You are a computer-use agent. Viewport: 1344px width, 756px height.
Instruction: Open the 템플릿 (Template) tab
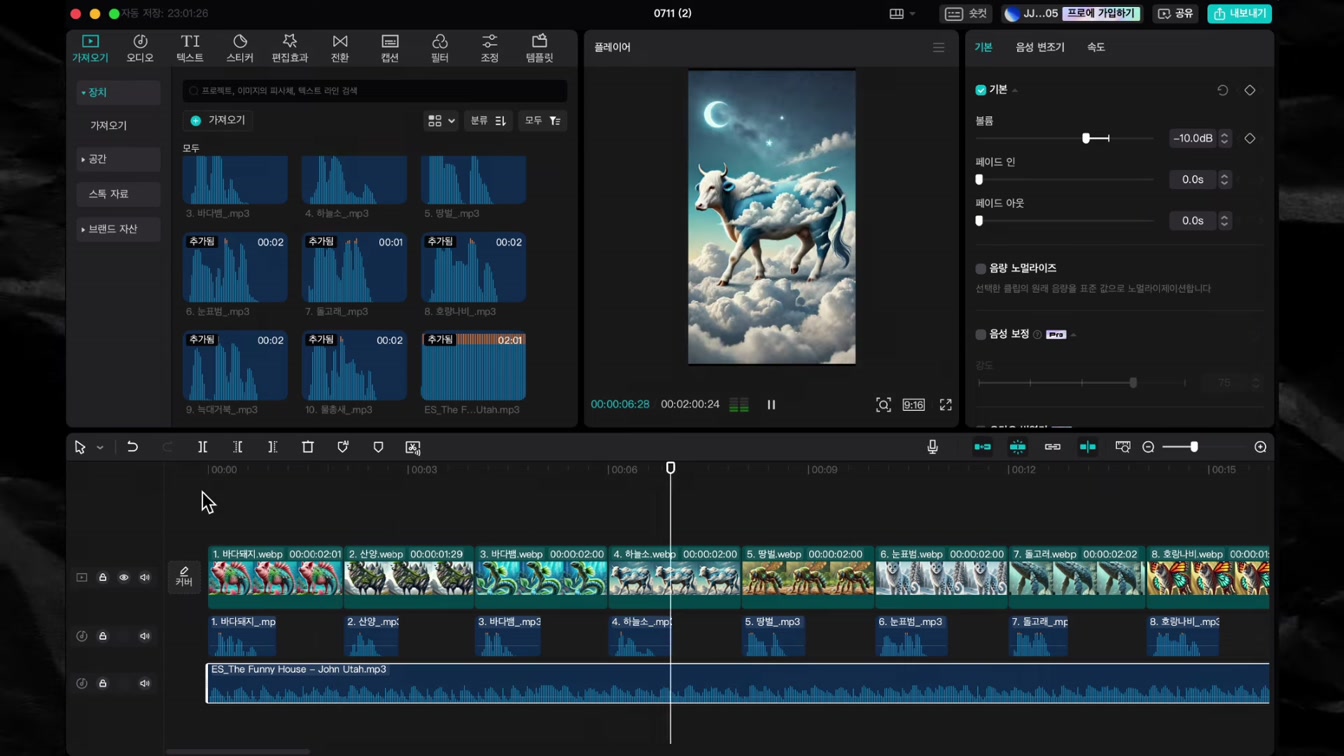pos(539,47)
